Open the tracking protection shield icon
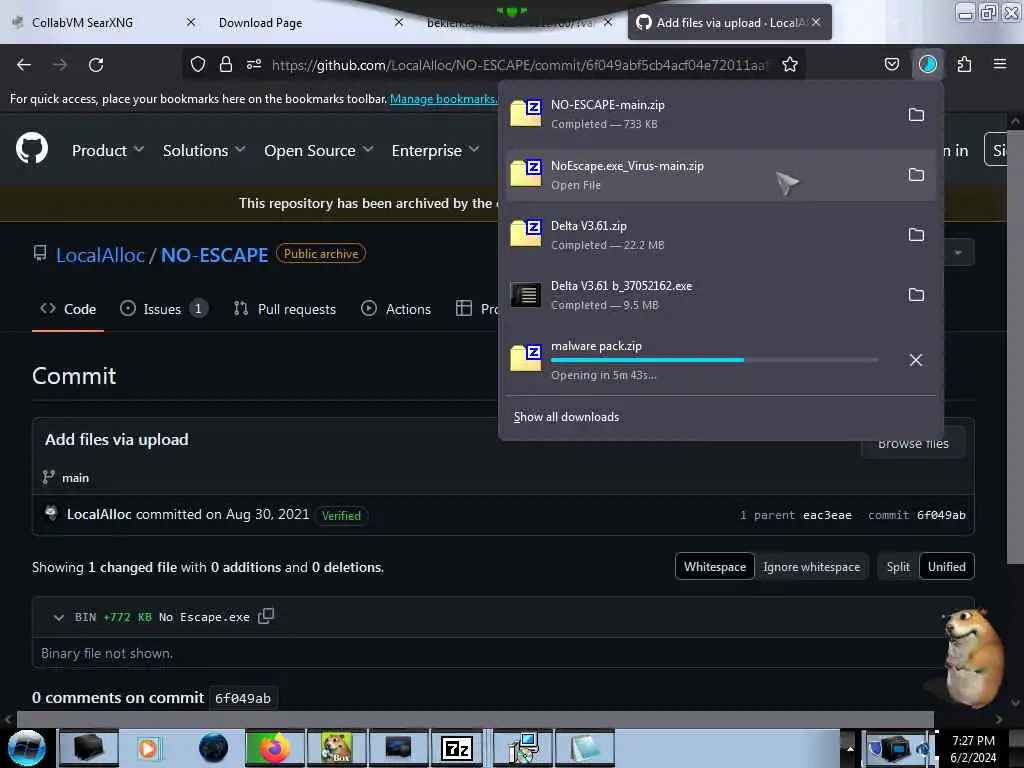The image size is (1024, 768). tap(198, 64)
